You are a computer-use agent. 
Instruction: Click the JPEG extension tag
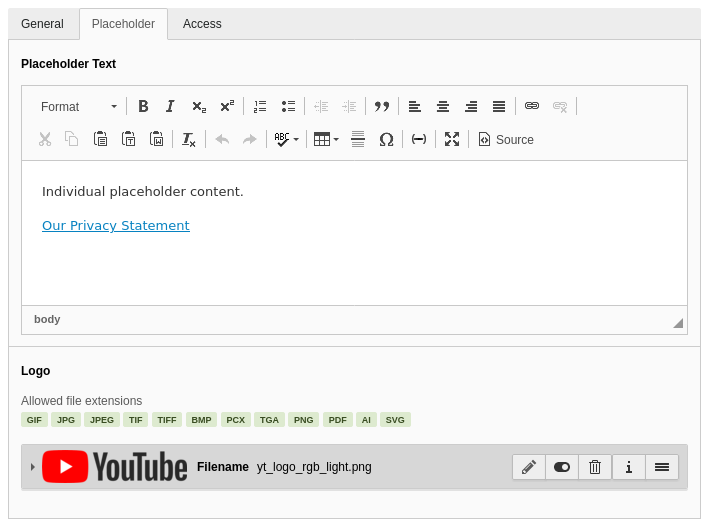[102, 420]
